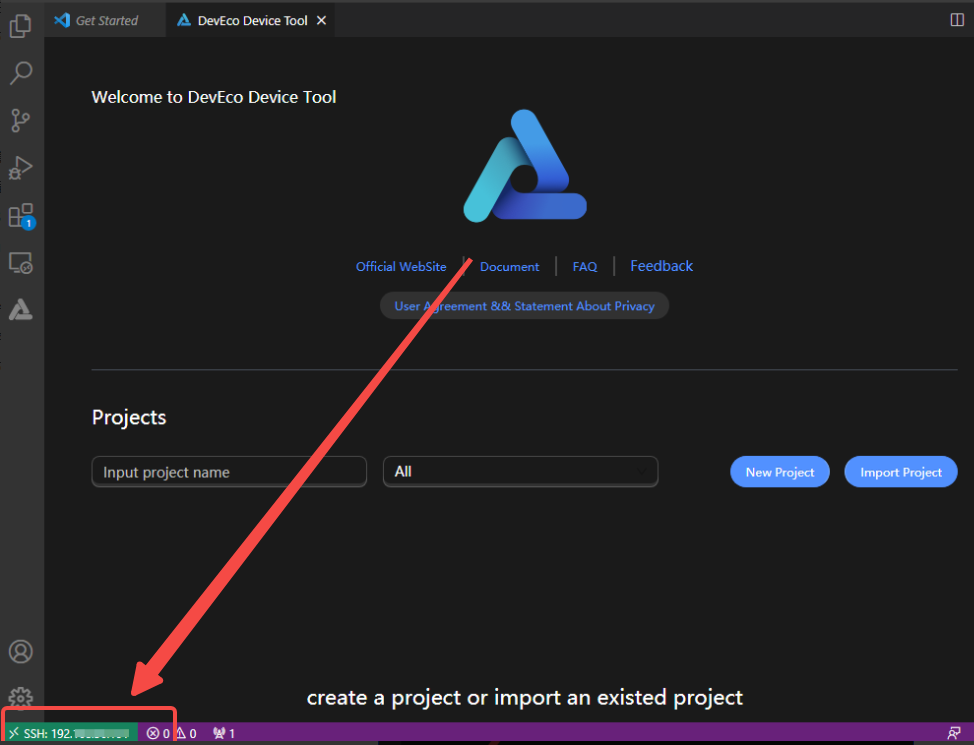Screen dimensions: 974x745
Task: Close the DevEco Device Tool tab
Action: 321,20
